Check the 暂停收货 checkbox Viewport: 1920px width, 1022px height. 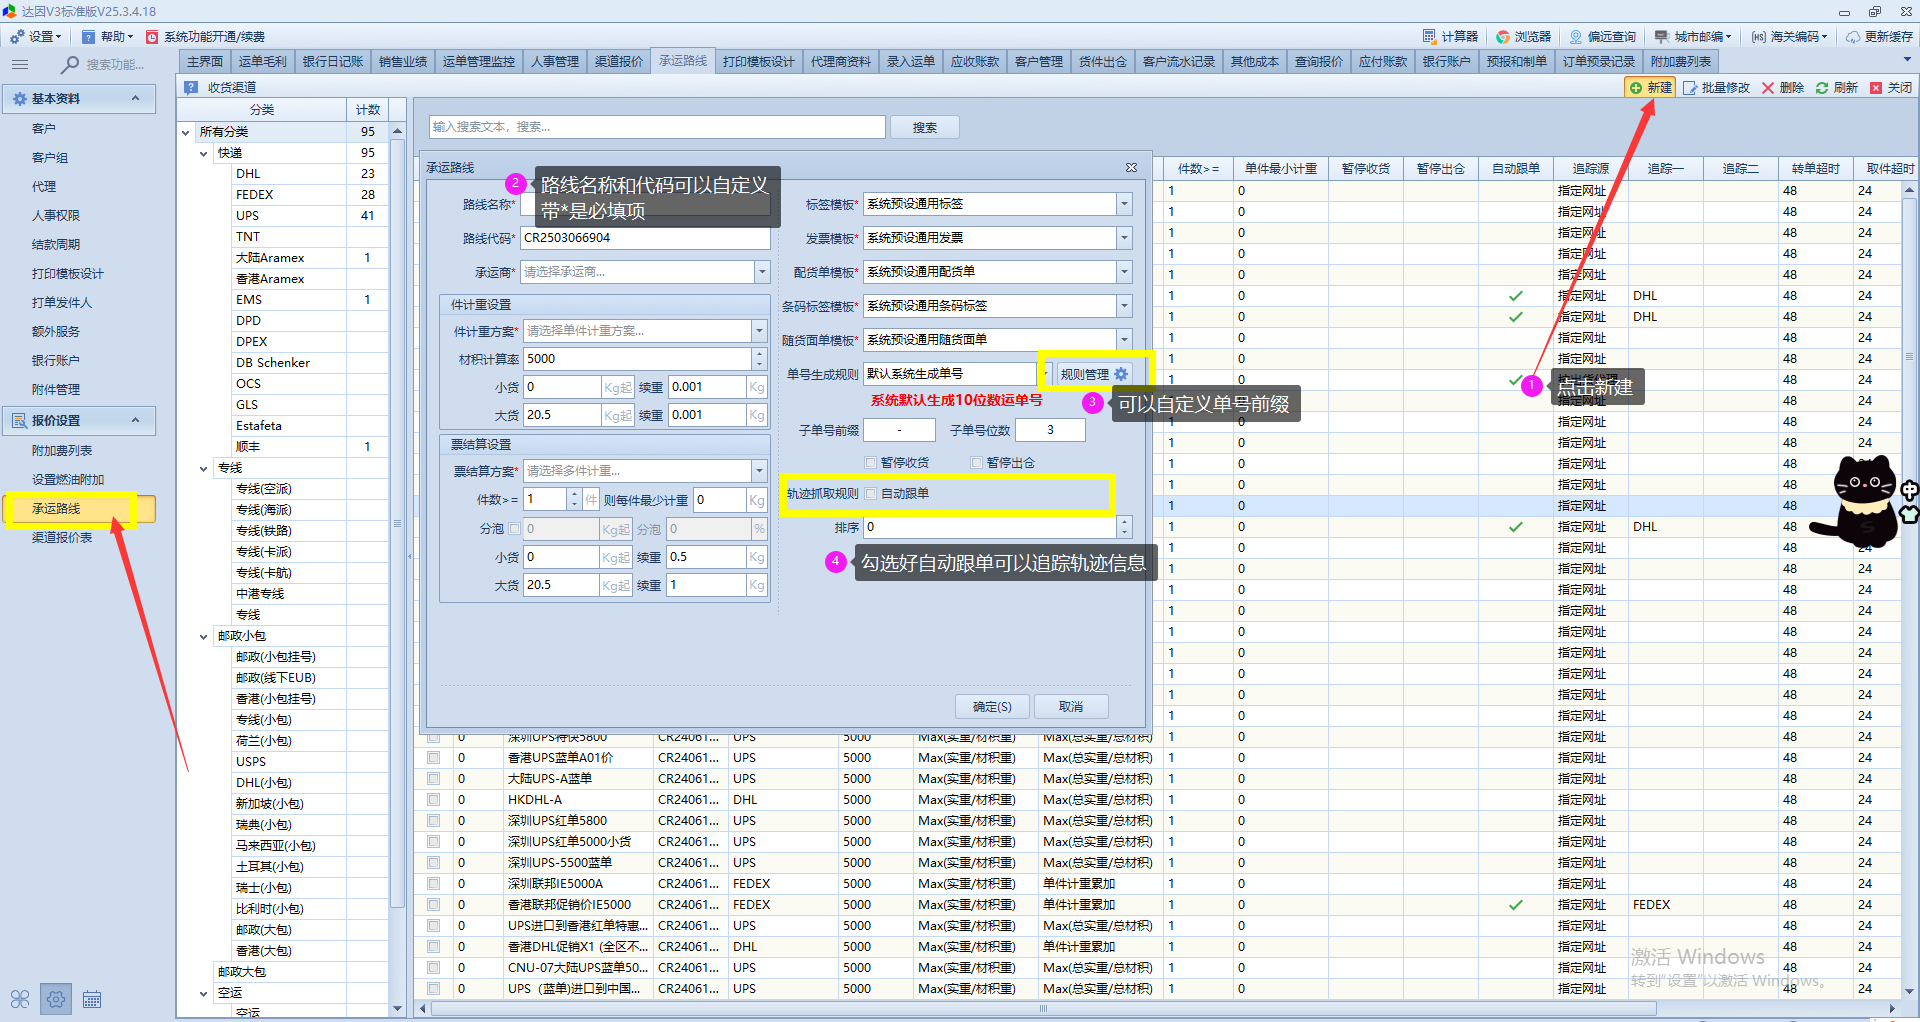pos(871,463)
